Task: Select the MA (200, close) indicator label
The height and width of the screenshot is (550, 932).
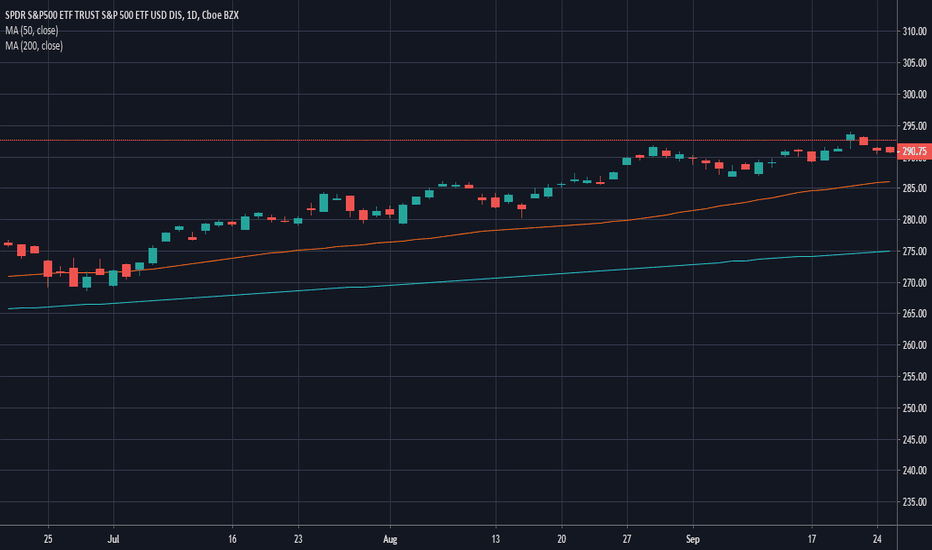Action: (34, 46)
